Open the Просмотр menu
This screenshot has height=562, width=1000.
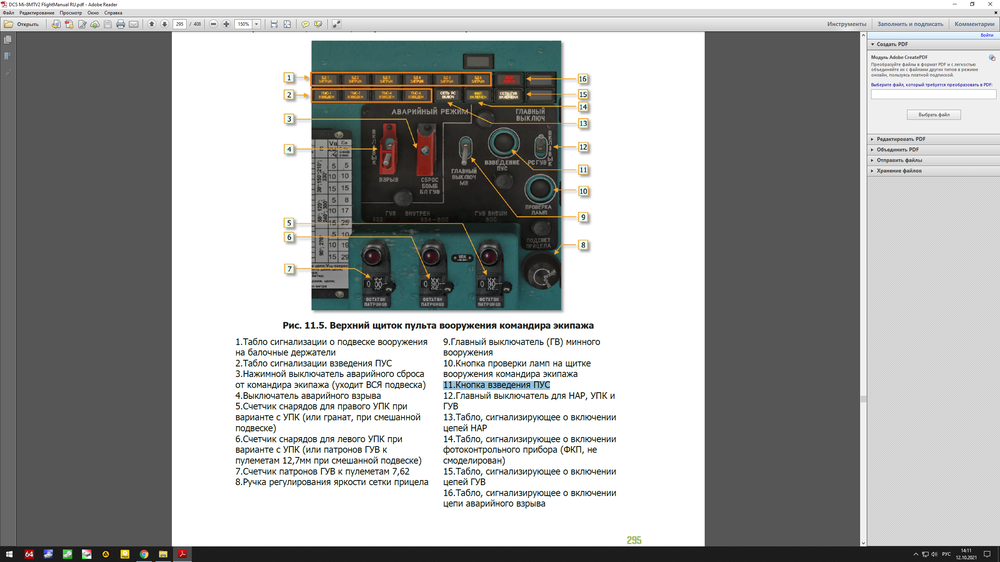pos(71,13)
